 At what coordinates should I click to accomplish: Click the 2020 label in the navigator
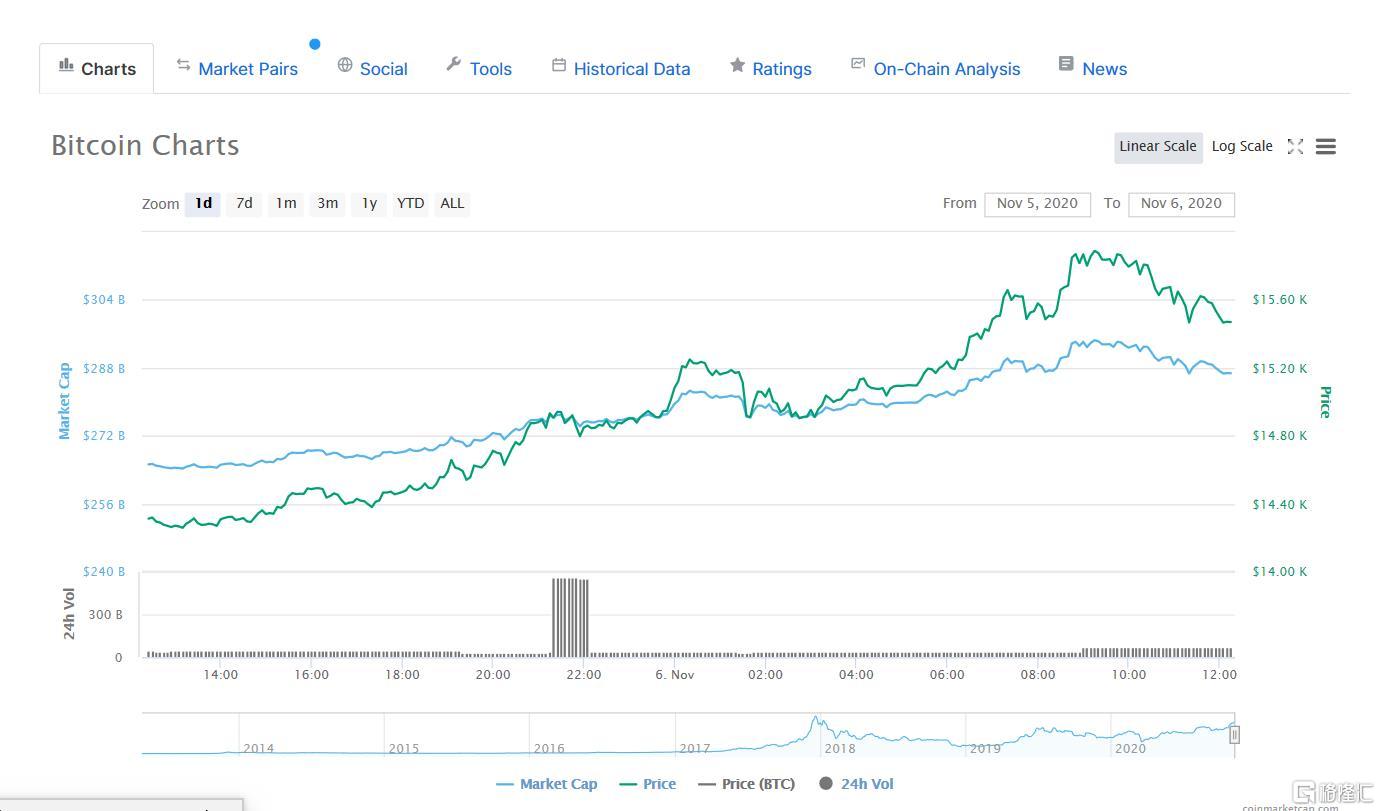tap(1130, 748)
